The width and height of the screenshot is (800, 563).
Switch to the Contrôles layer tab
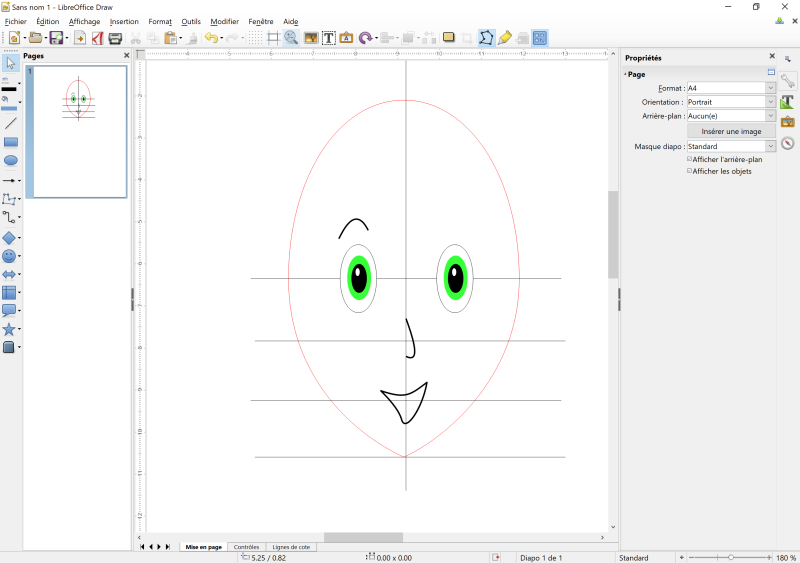[x=246, y=547]
